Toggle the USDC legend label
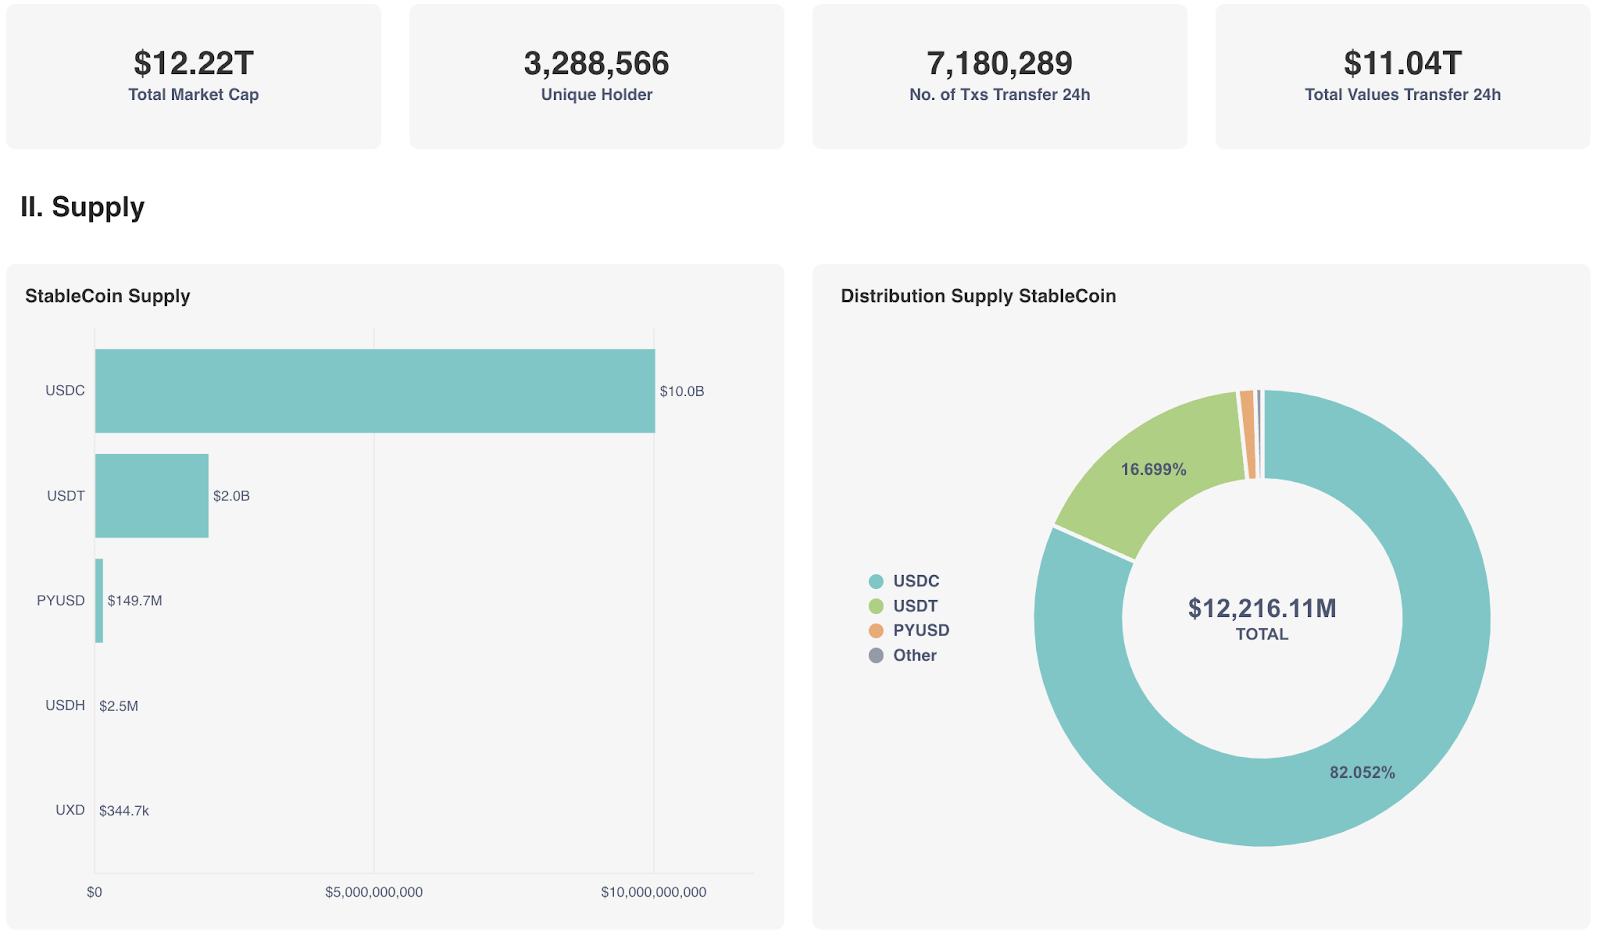Image resolution: width=1600 pixels, height=939 pixels. (916, 581)
